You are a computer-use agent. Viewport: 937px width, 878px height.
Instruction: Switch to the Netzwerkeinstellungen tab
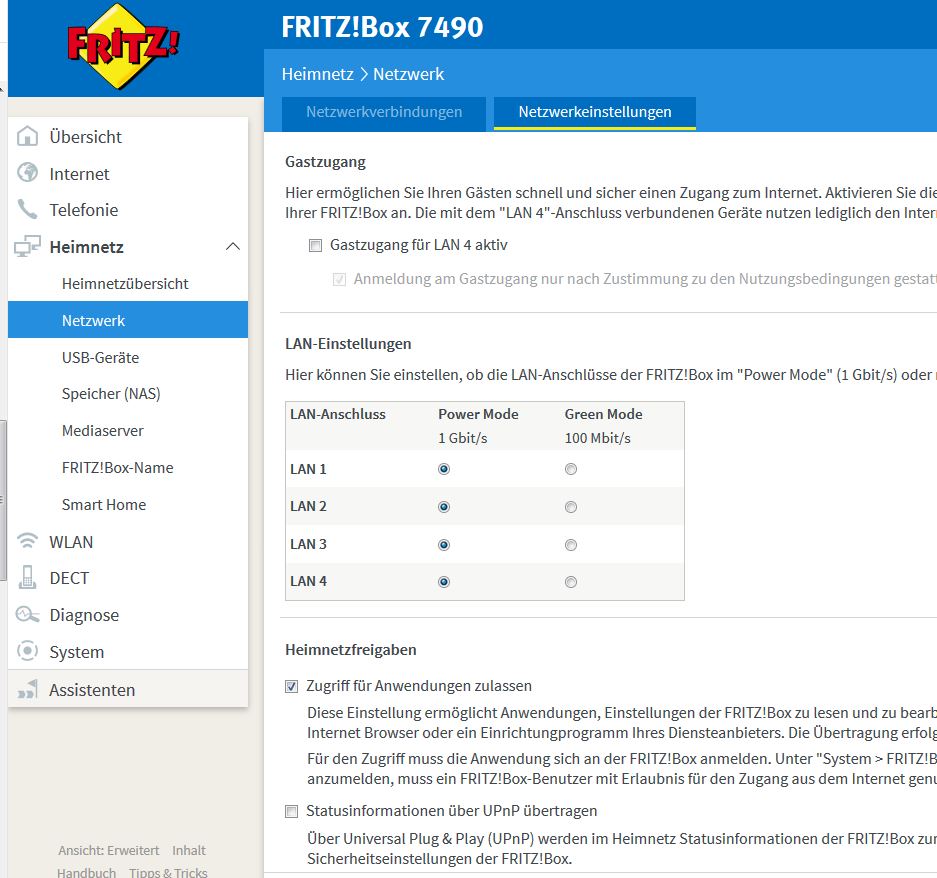(x=595, y=112)
